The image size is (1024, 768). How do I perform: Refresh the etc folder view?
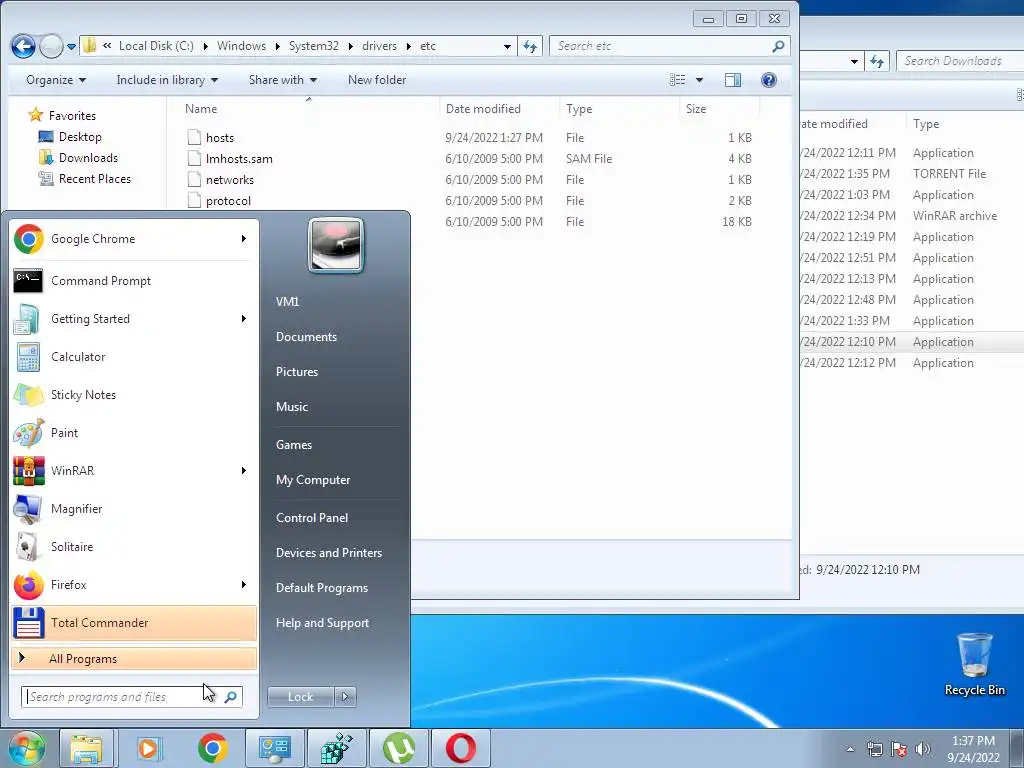pos(530,46)
